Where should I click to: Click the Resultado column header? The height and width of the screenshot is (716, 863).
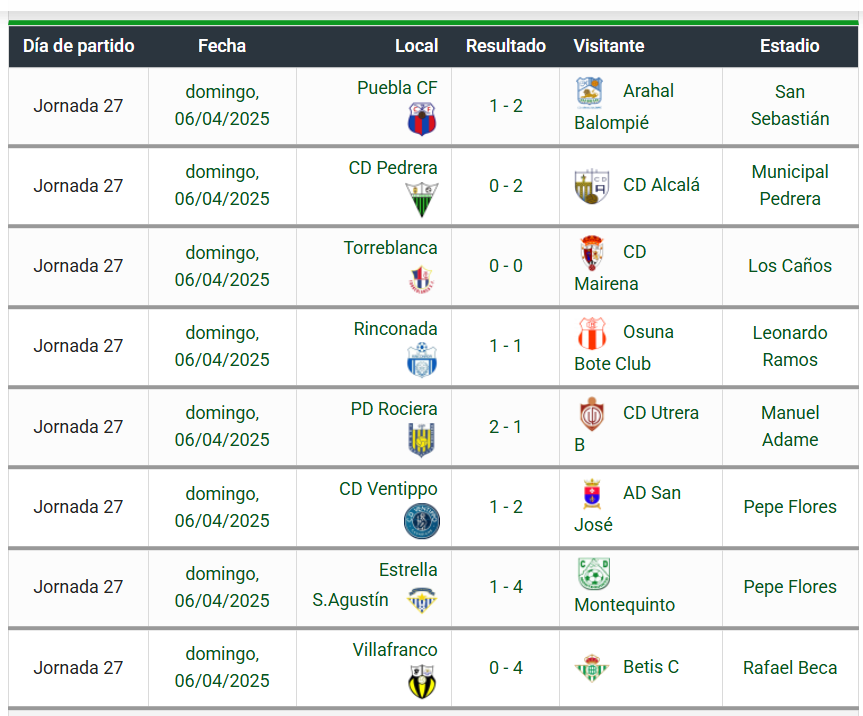(x=506, y=46)
